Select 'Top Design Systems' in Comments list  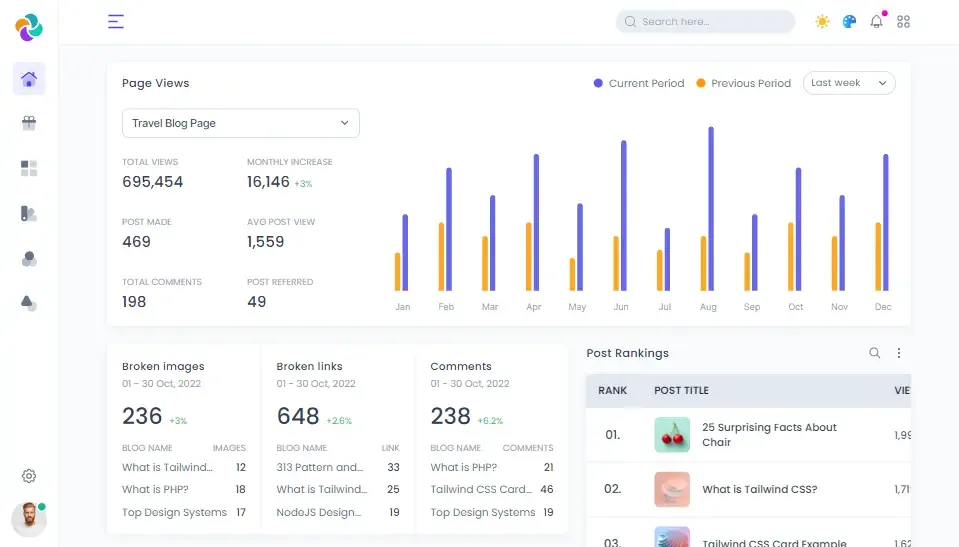pos(483,512)
